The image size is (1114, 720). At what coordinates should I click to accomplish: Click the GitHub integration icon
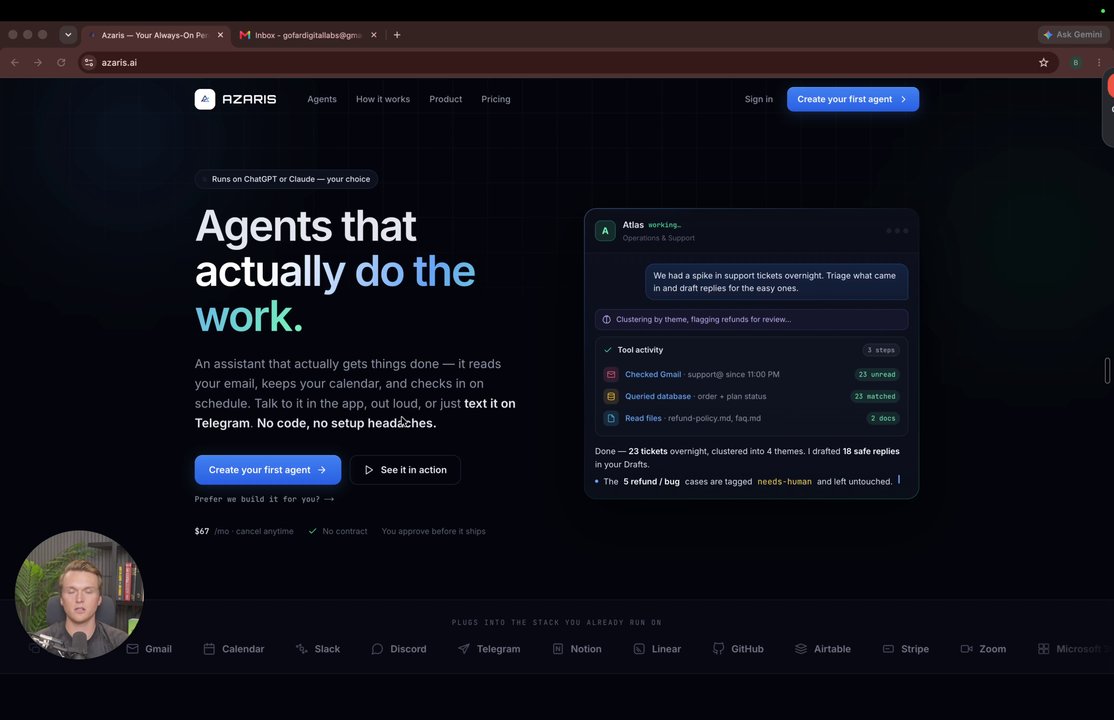pos(718,649)
